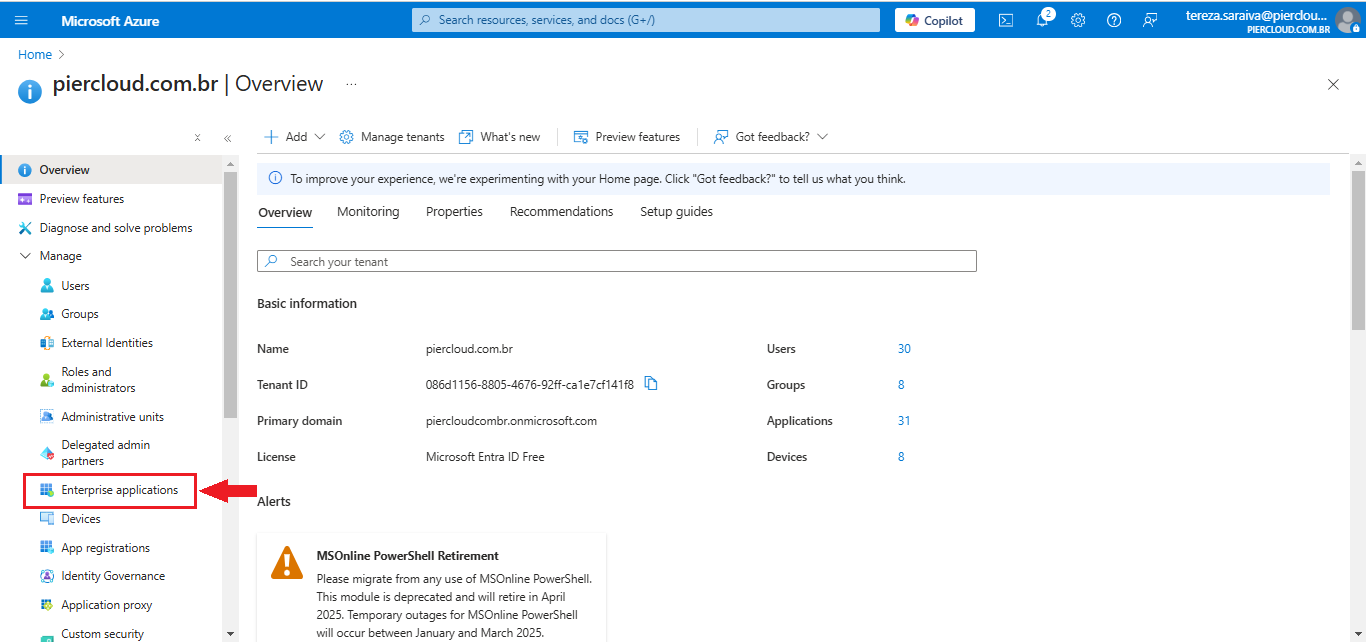Switch to the Properties tab

pos(454,212)
